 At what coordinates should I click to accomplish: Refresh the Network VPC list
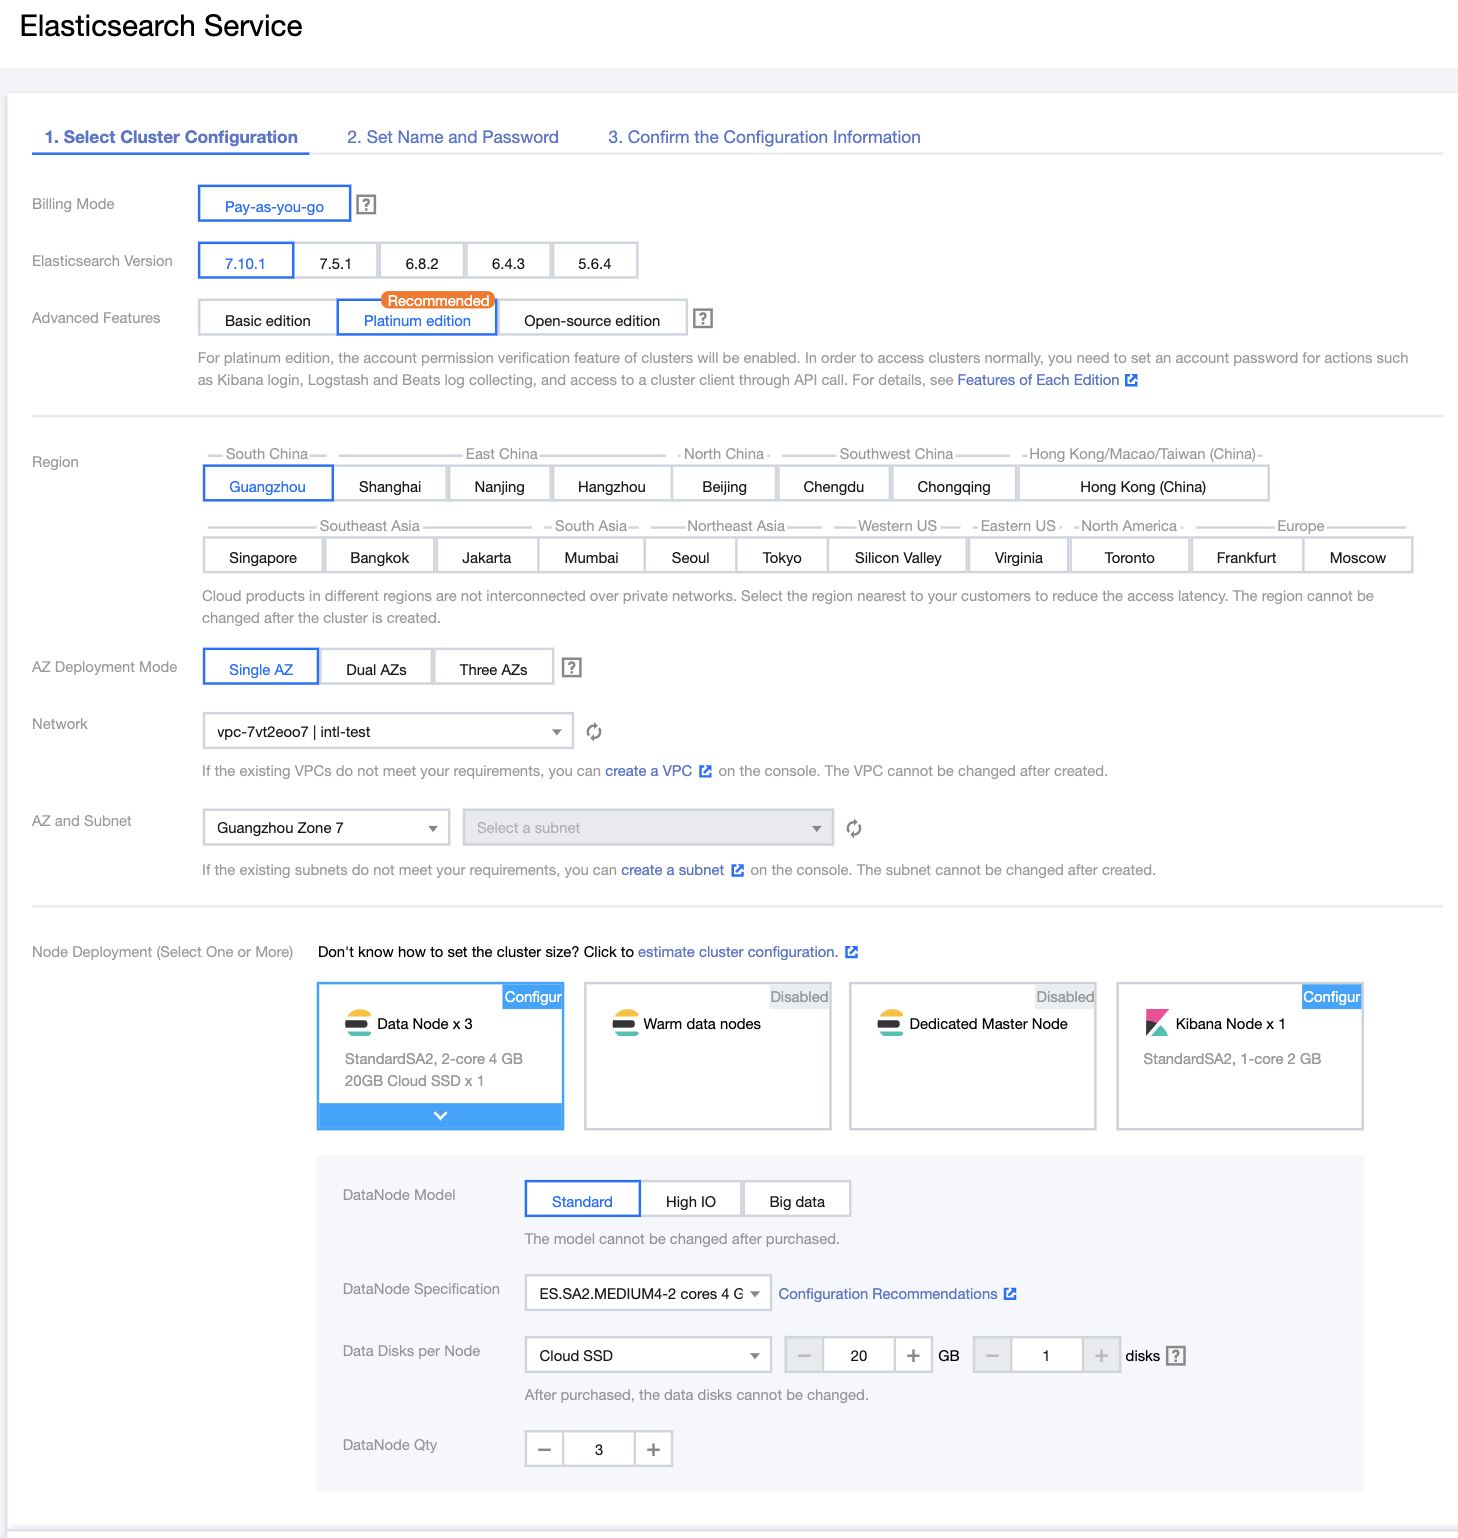(x=594, y=732)
